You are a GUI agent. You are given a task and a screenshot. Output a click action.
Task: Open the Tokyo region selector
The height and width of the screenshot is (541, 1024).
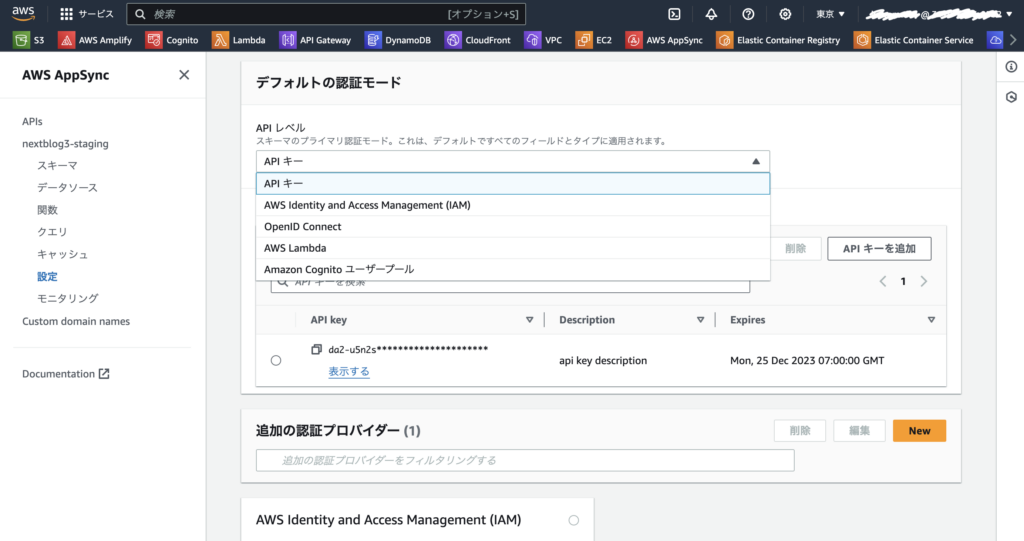[x=830, y=14]
